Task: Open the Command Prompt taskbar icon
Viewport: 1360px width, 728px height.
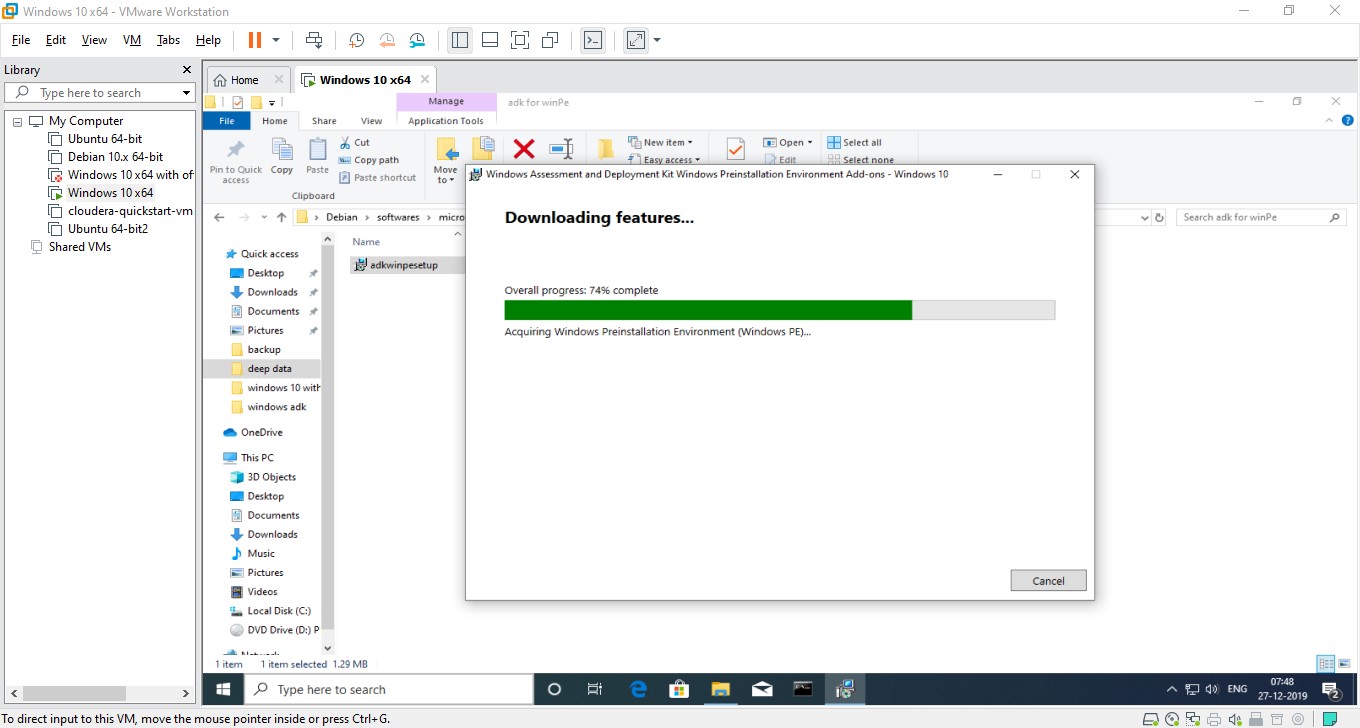Action: [x=802, y=689]
